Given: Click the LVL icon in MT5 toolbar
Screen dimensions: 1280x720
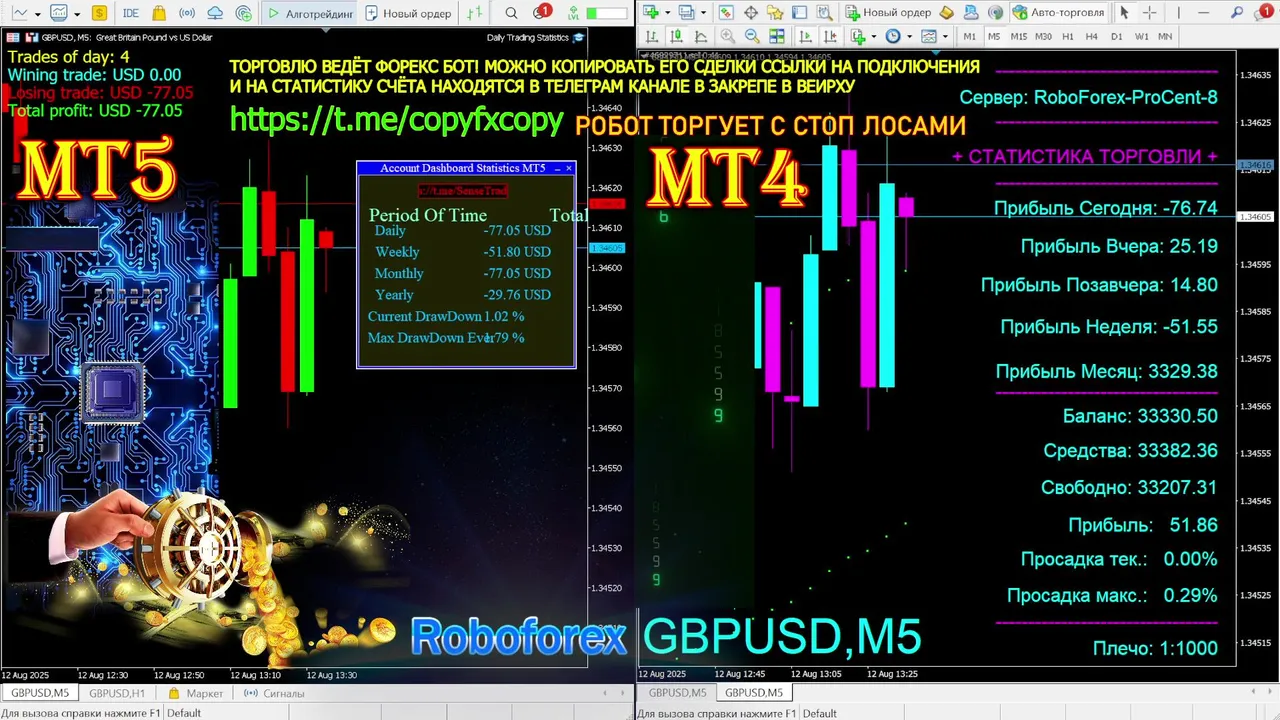Looking at the screenshot, I should [573, 13].
